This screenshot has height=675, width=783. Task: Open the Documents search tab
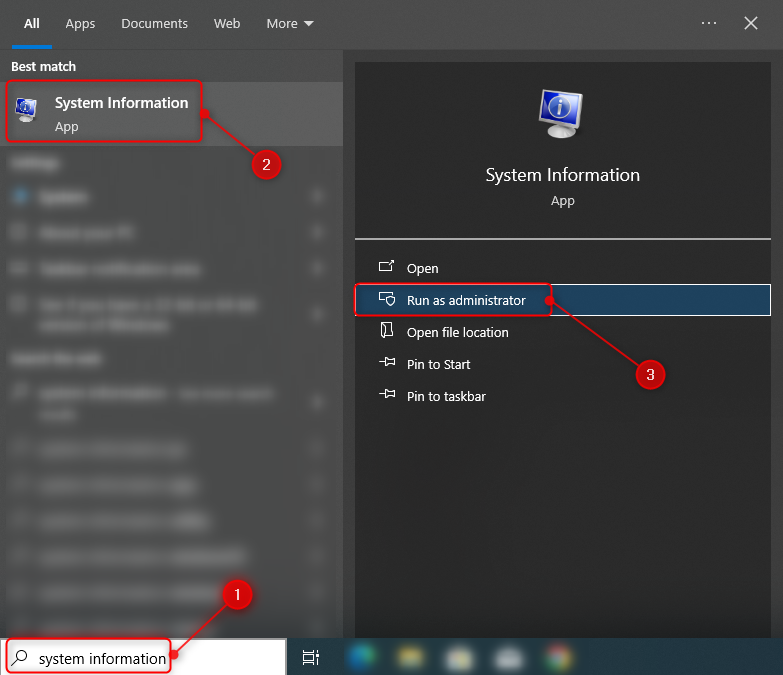(x=154, y=23)
